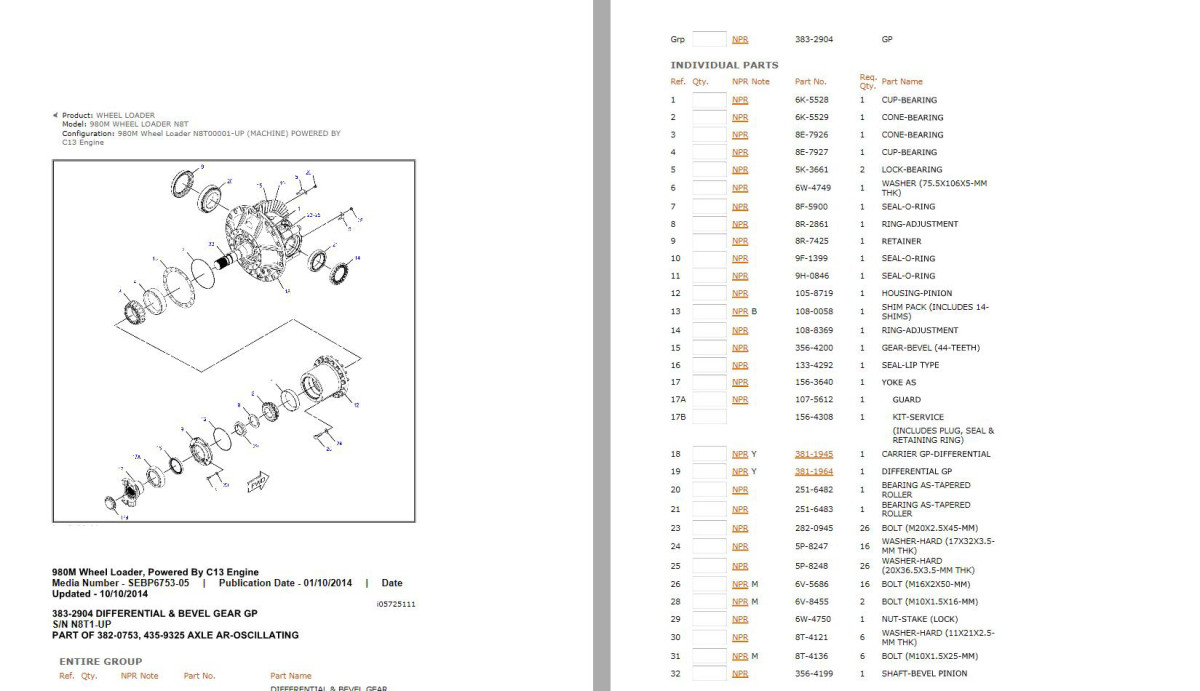Focus the quantity field for 251-6483 bearing
Screen dimensions: 1200x691
709,509
